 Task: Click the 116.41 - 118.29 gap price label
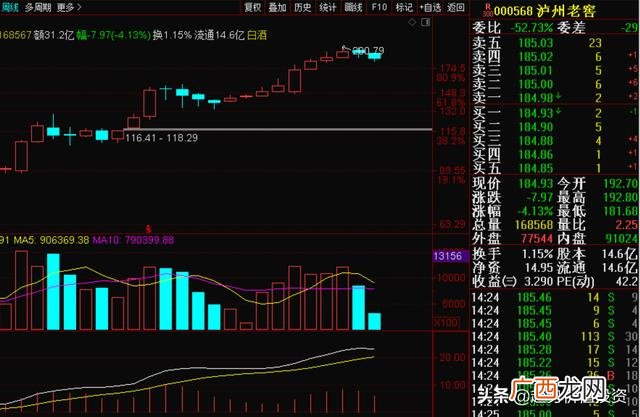pyautogui.click(x=162, y=138)
